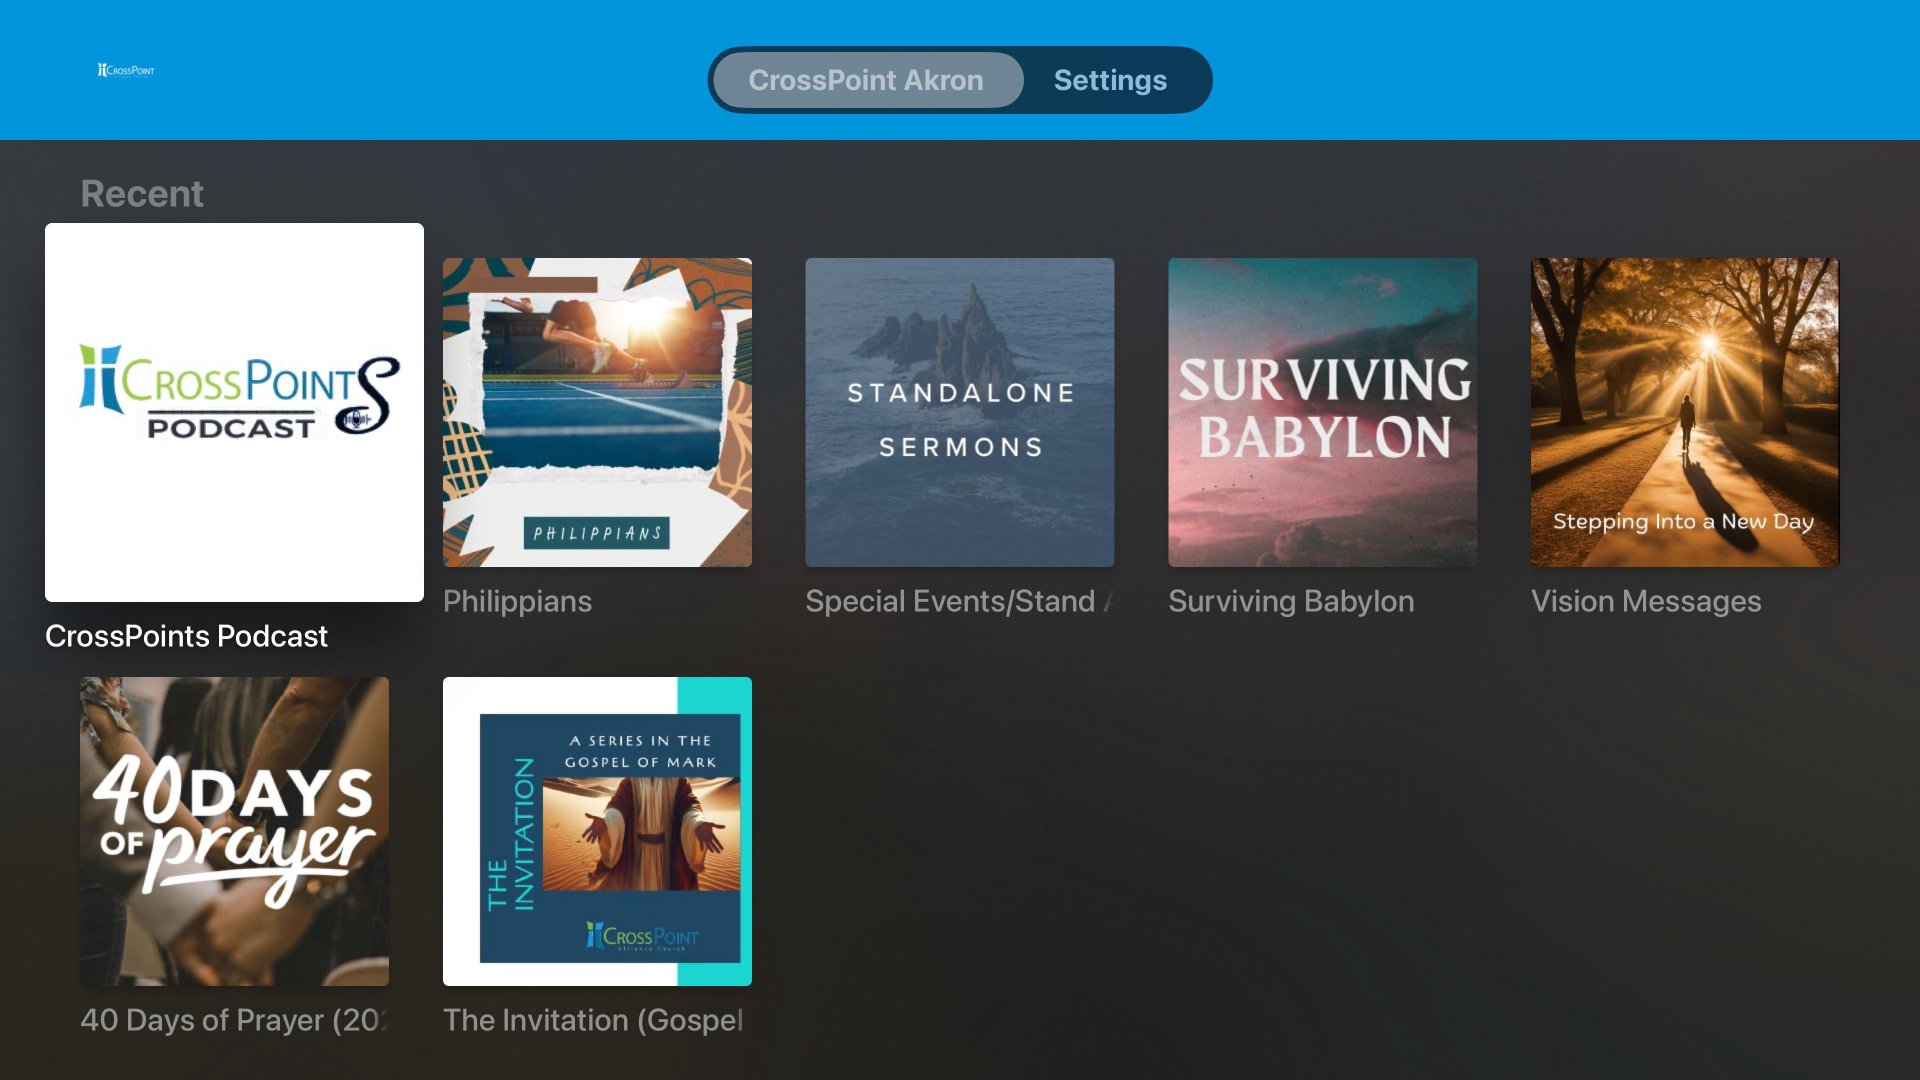Open the Surviving Babylon series cover
Viewport: 1920px width, 1080px height.
(1322, 412)
